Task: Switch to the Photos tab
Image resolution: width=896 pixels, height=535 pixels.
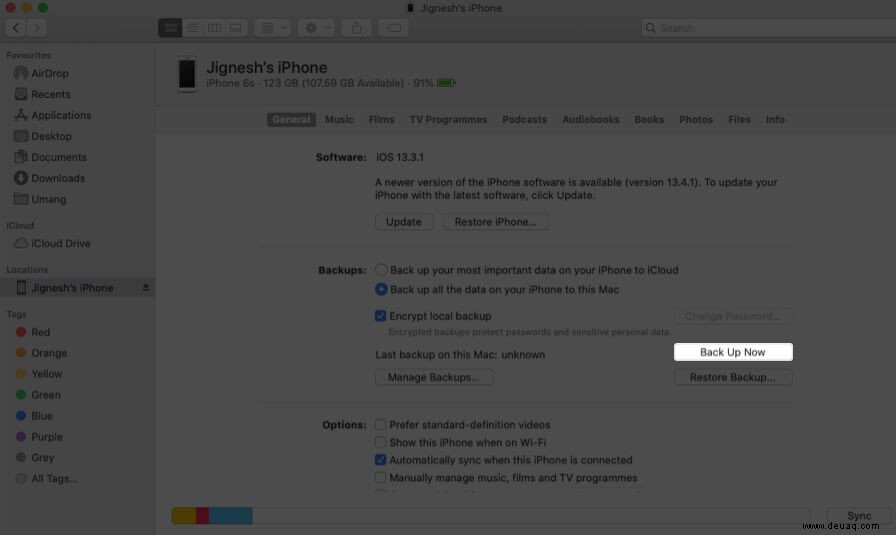Action: [696, 119]
